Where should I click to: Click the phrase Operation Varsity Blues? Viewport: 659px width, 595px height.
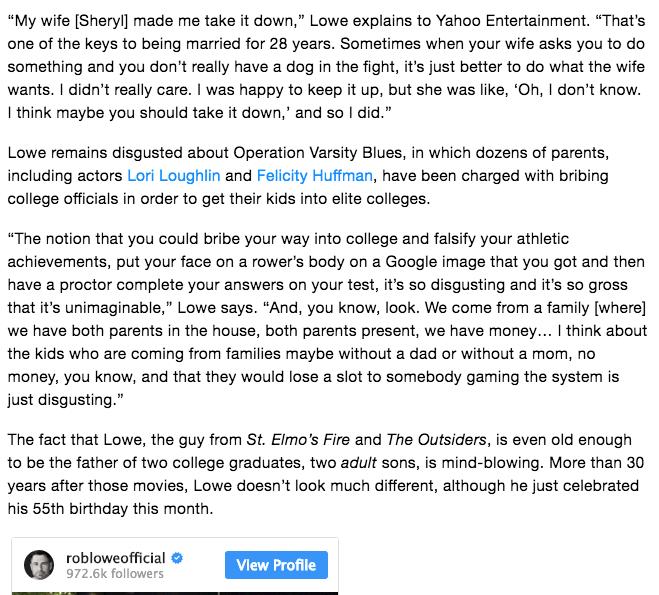[318, 153]
